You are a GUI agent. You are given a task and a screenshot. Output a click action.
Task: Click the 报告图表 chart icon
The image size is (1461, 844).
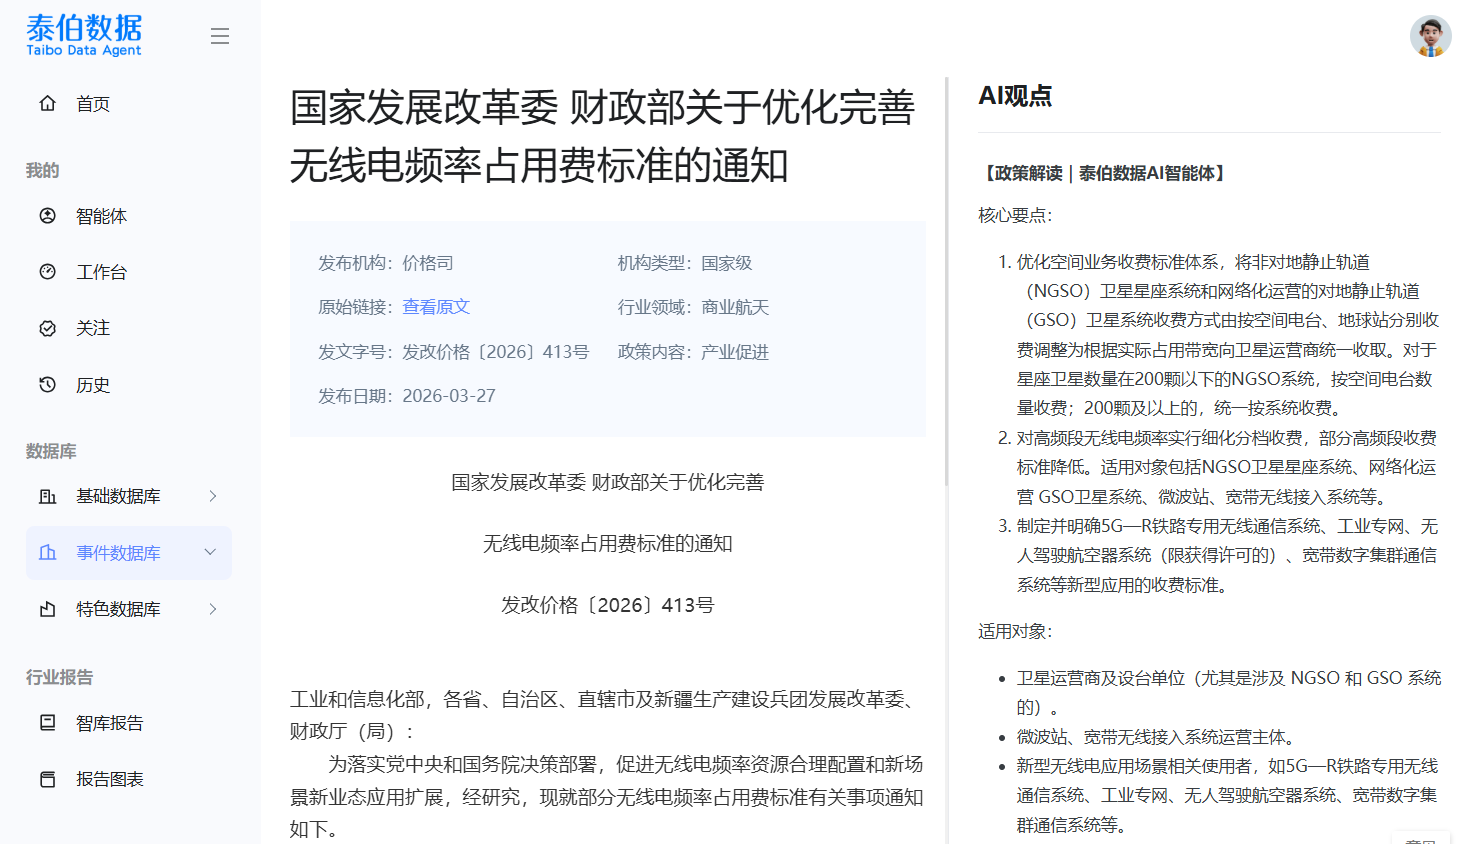47,779
